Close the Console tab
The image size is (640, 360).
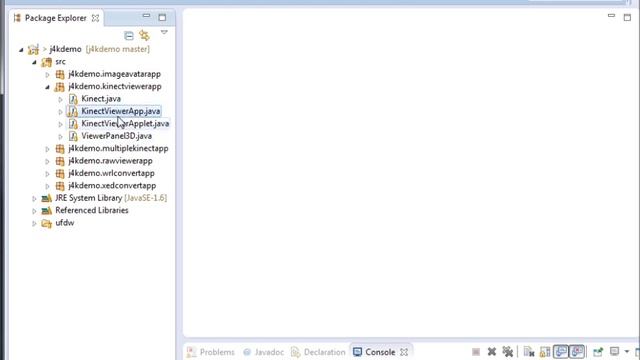pos(404,352)
